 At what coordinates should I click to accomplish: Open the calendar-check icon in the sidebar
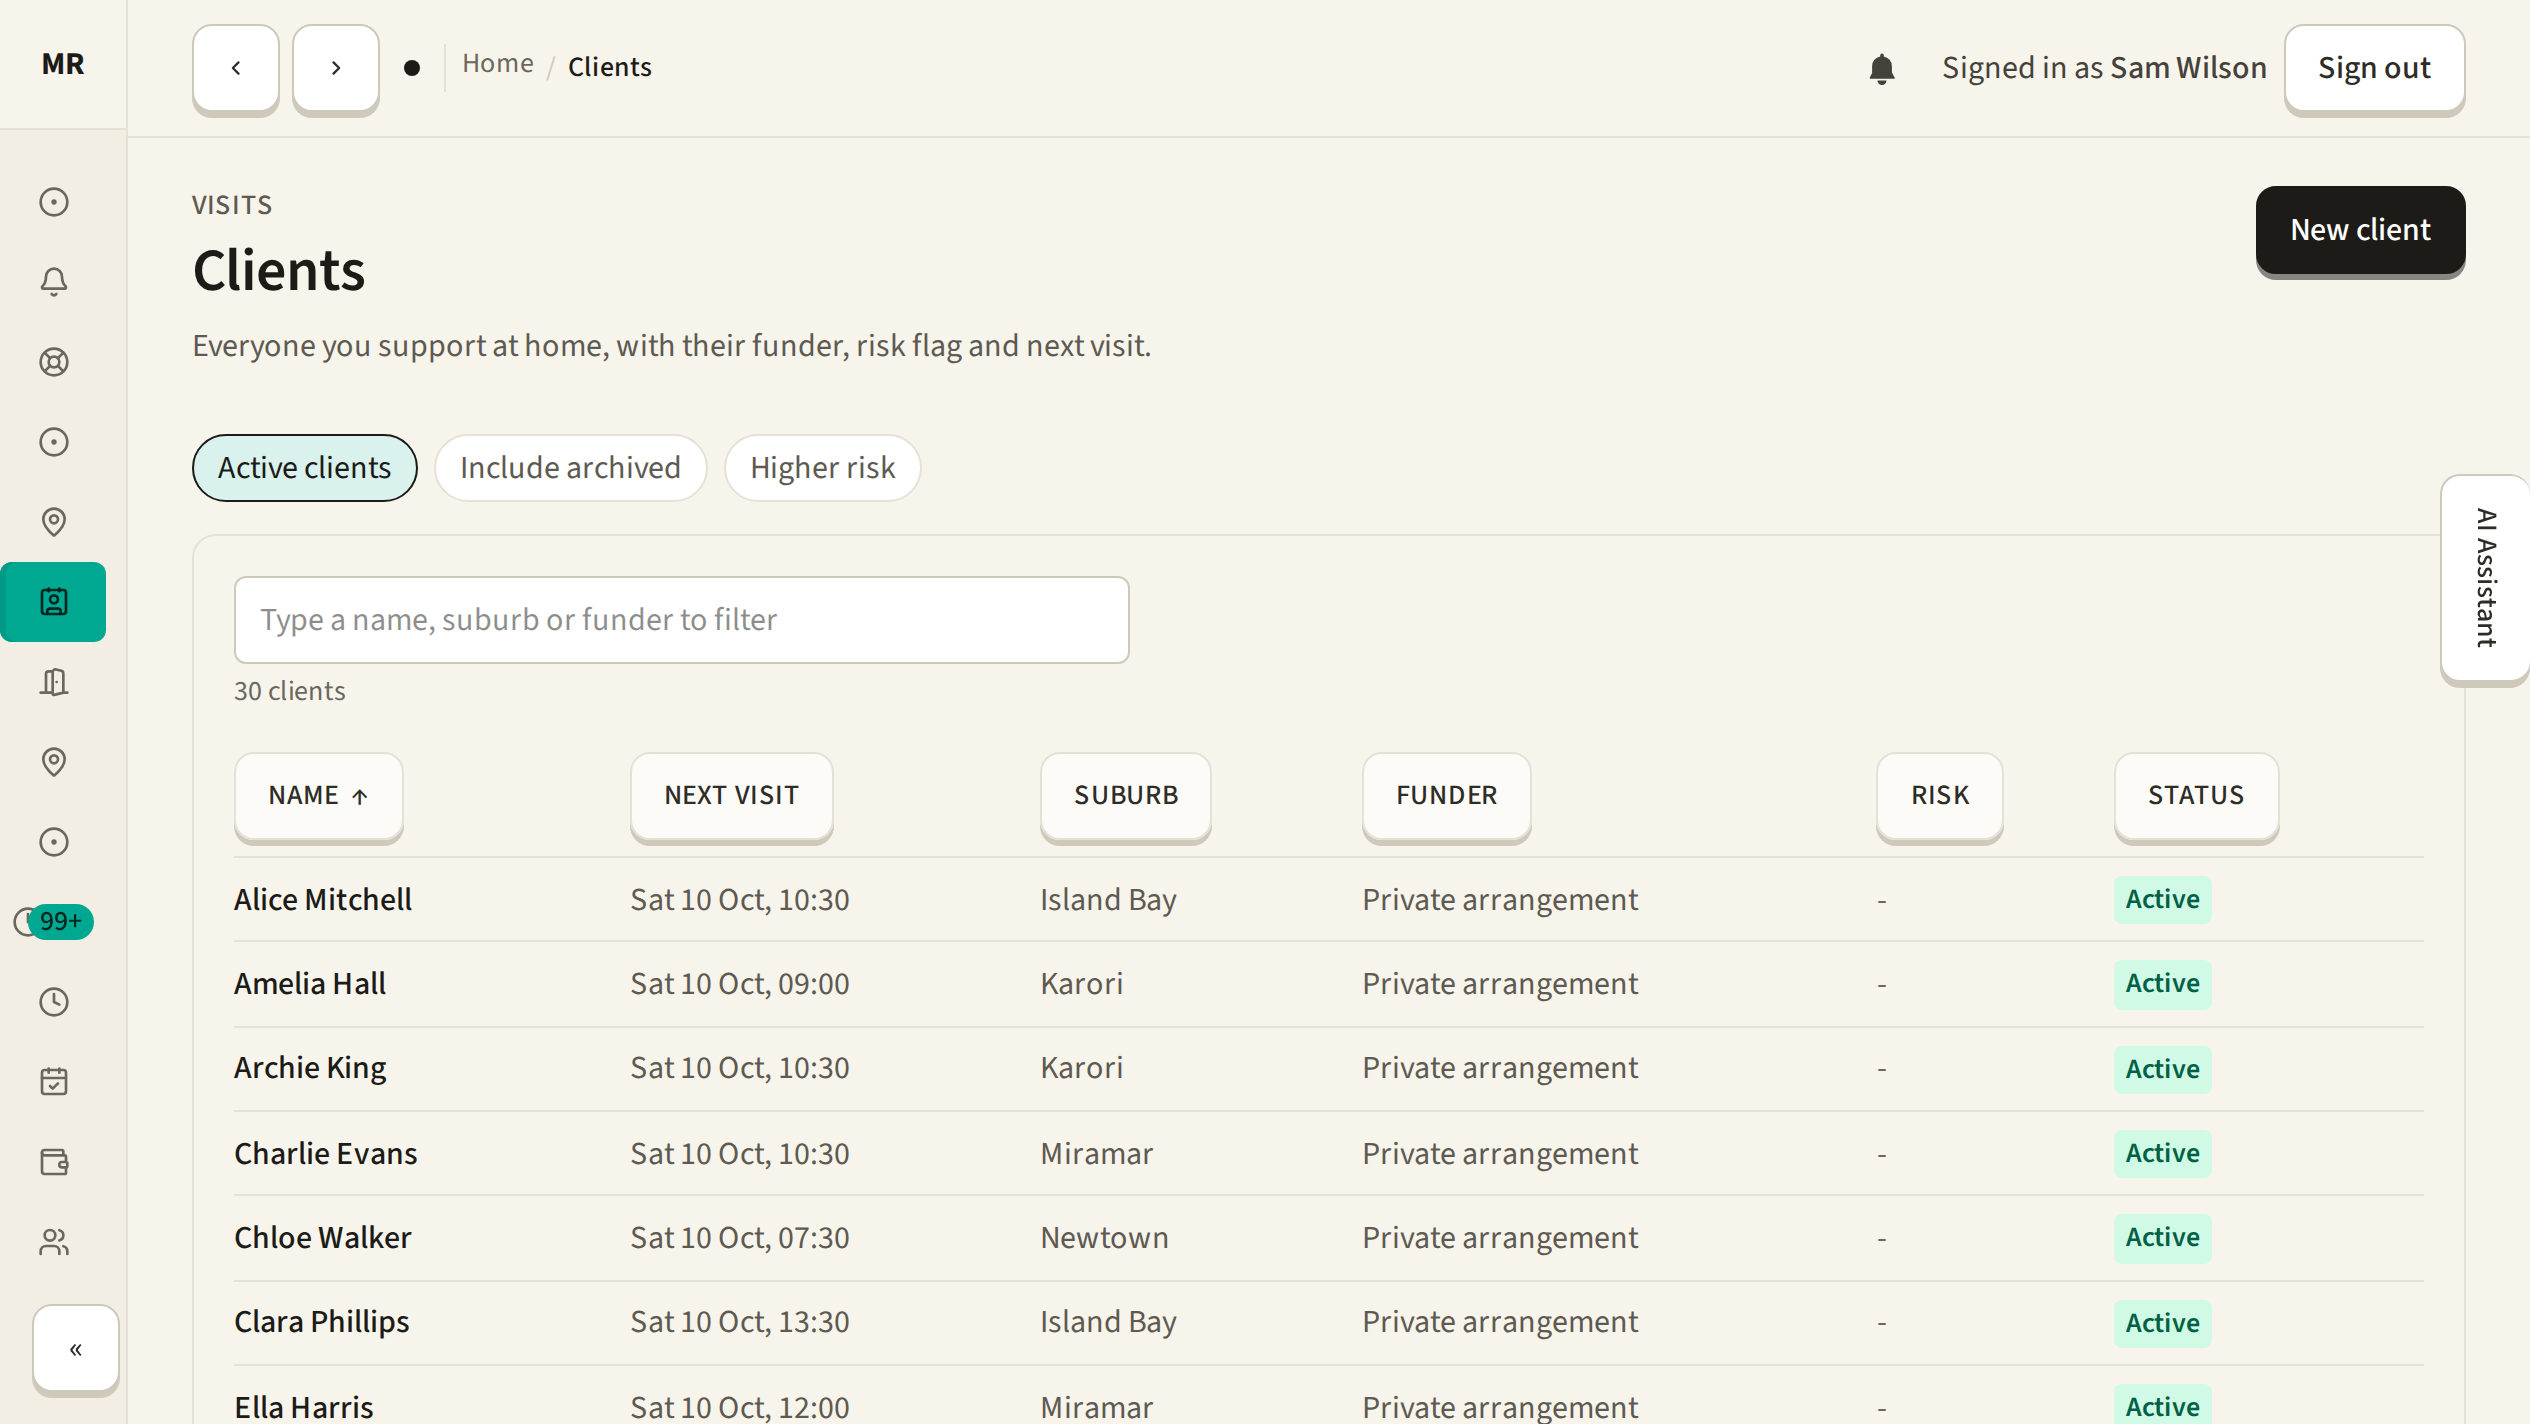pos(54,1082)
